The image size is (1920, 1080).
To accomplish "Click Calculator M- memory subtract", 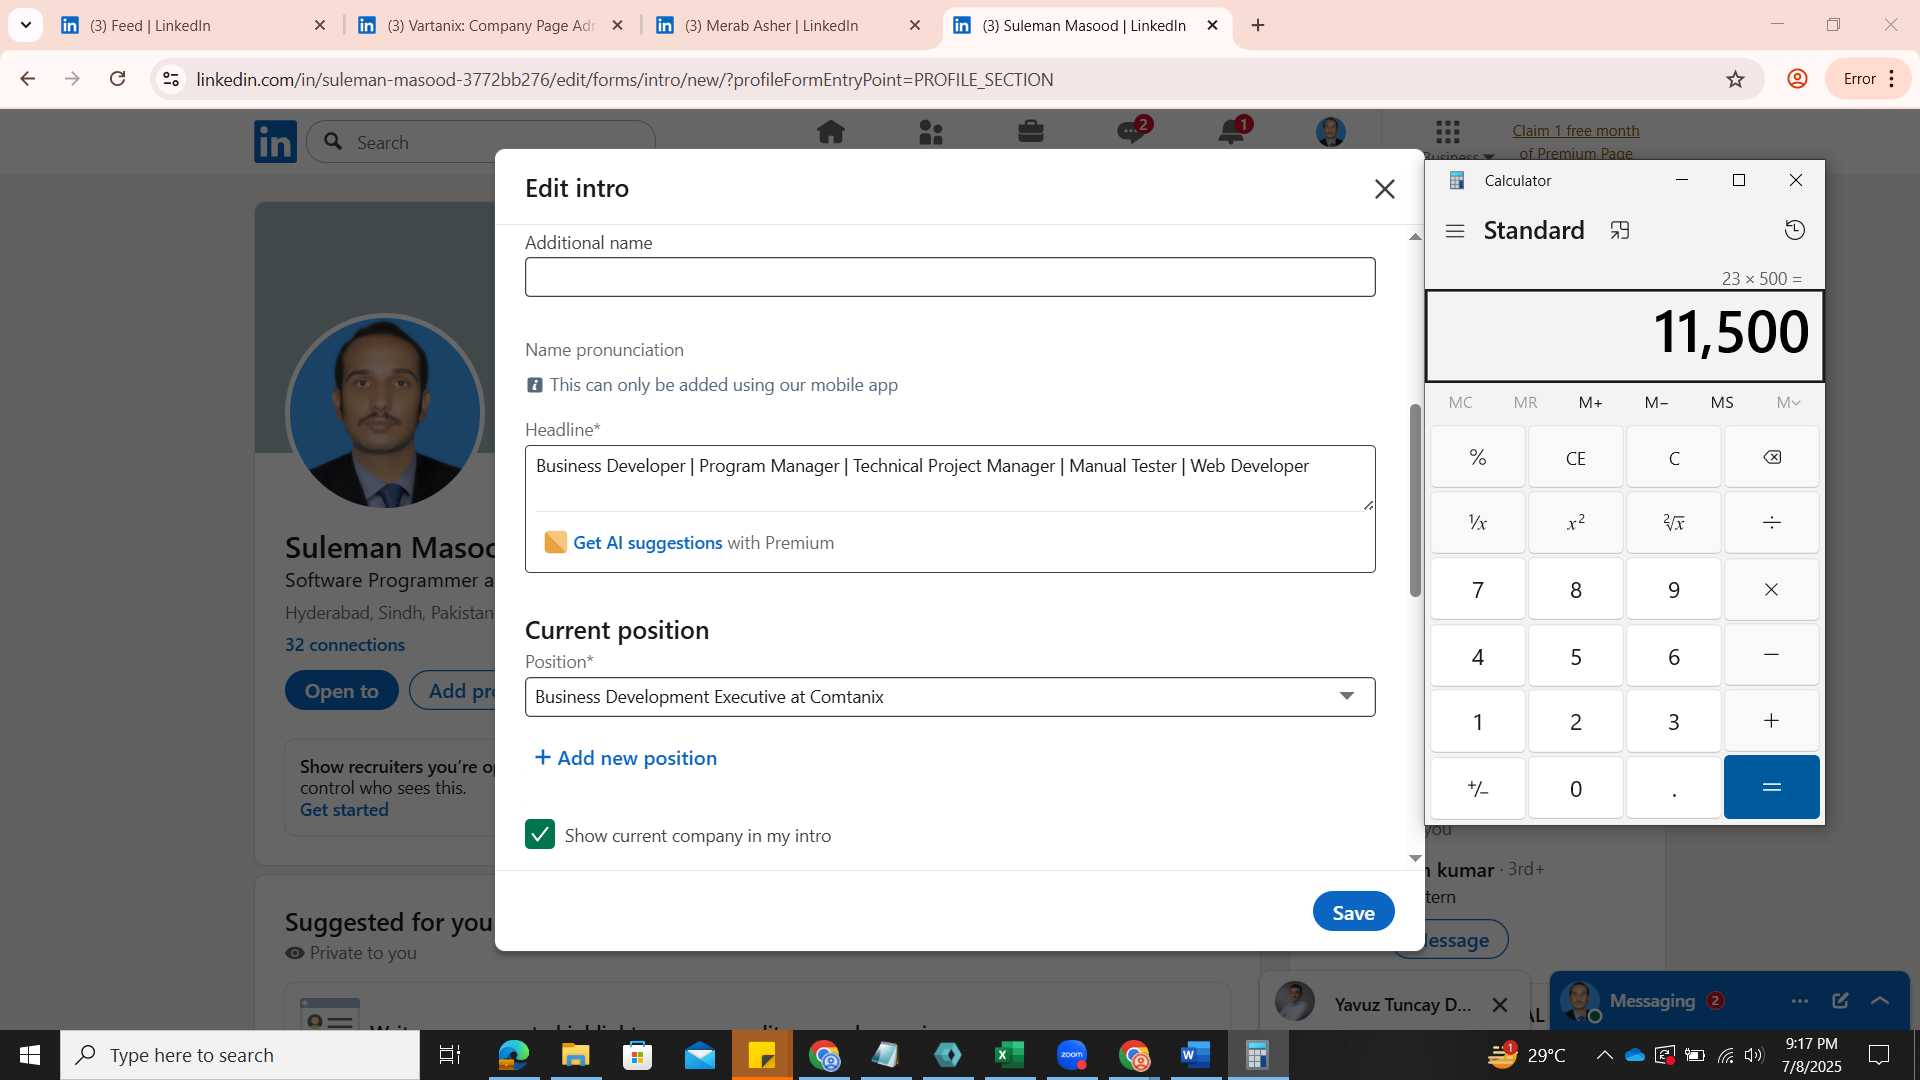I will pos(1656,402).
